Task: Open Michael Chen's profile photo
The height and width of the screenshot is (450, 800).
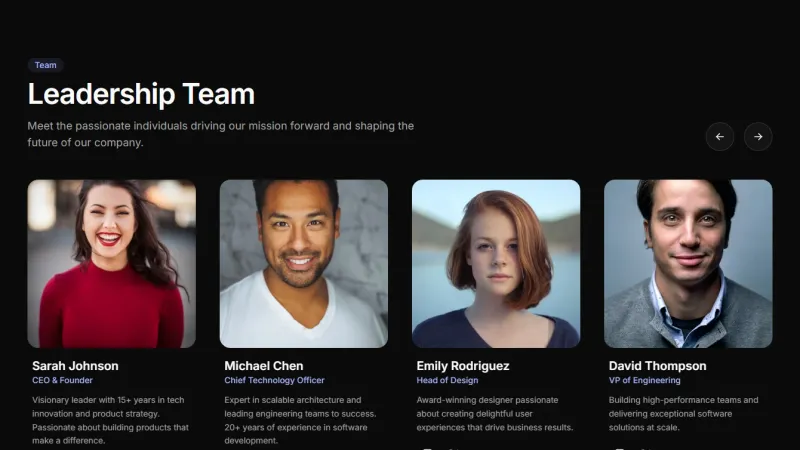Action: pyautogui.click(x=304, y=264)
